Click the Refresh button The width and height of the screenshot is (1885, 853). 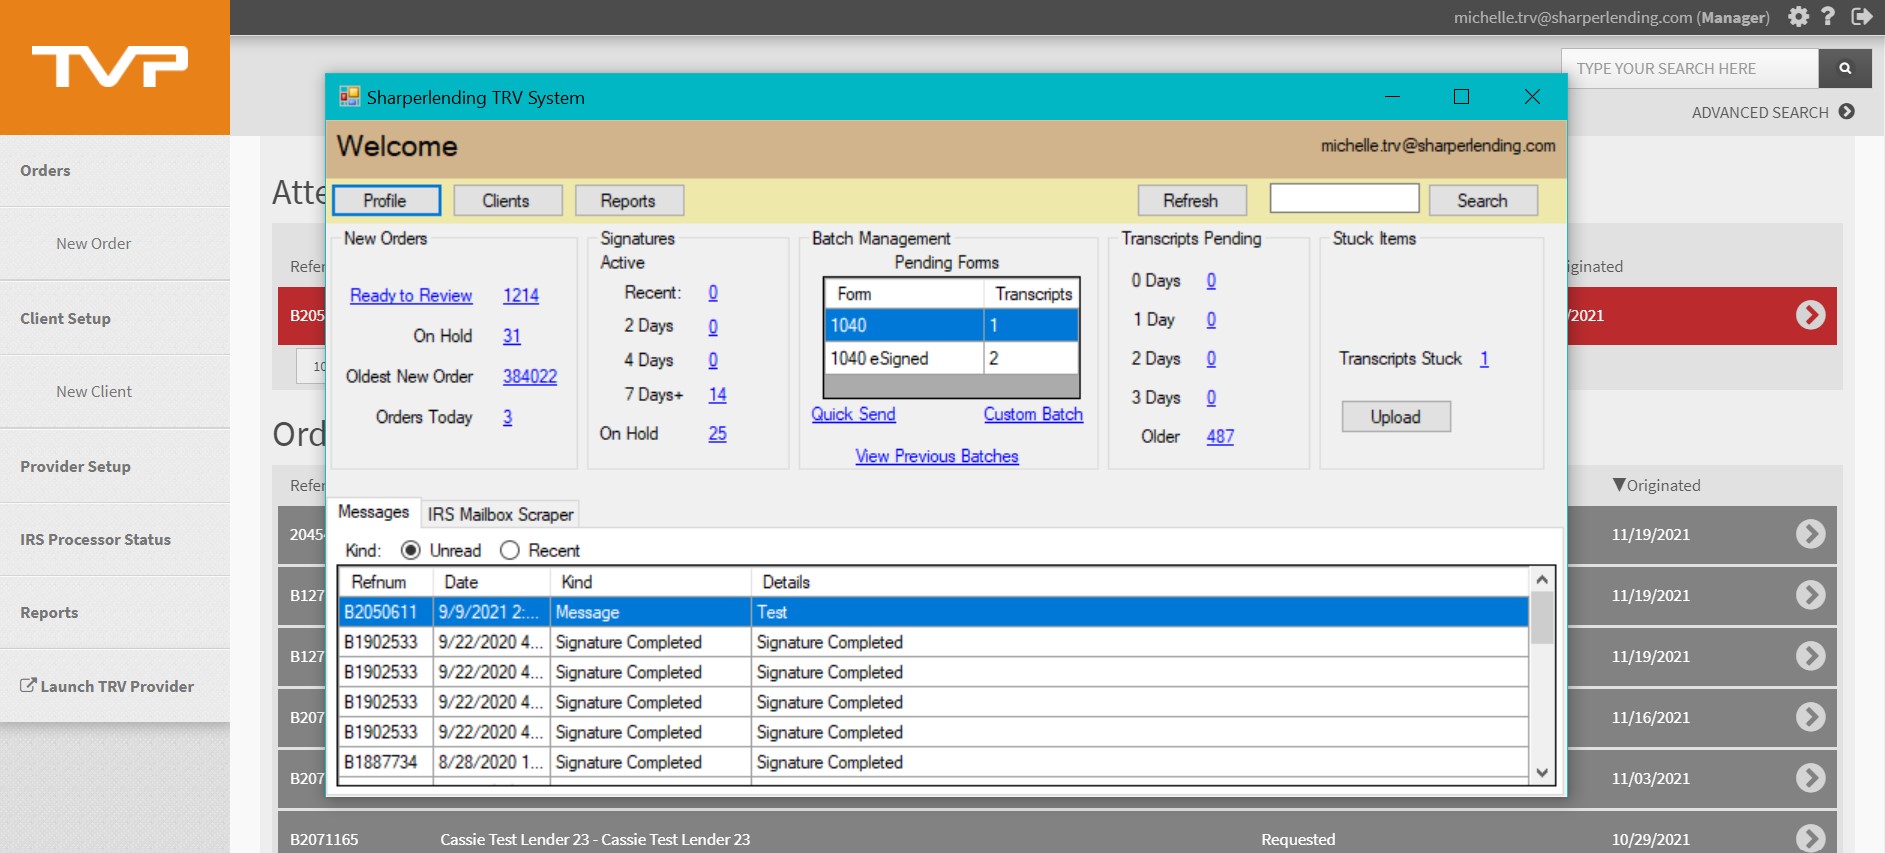[x=1191, y=200]
